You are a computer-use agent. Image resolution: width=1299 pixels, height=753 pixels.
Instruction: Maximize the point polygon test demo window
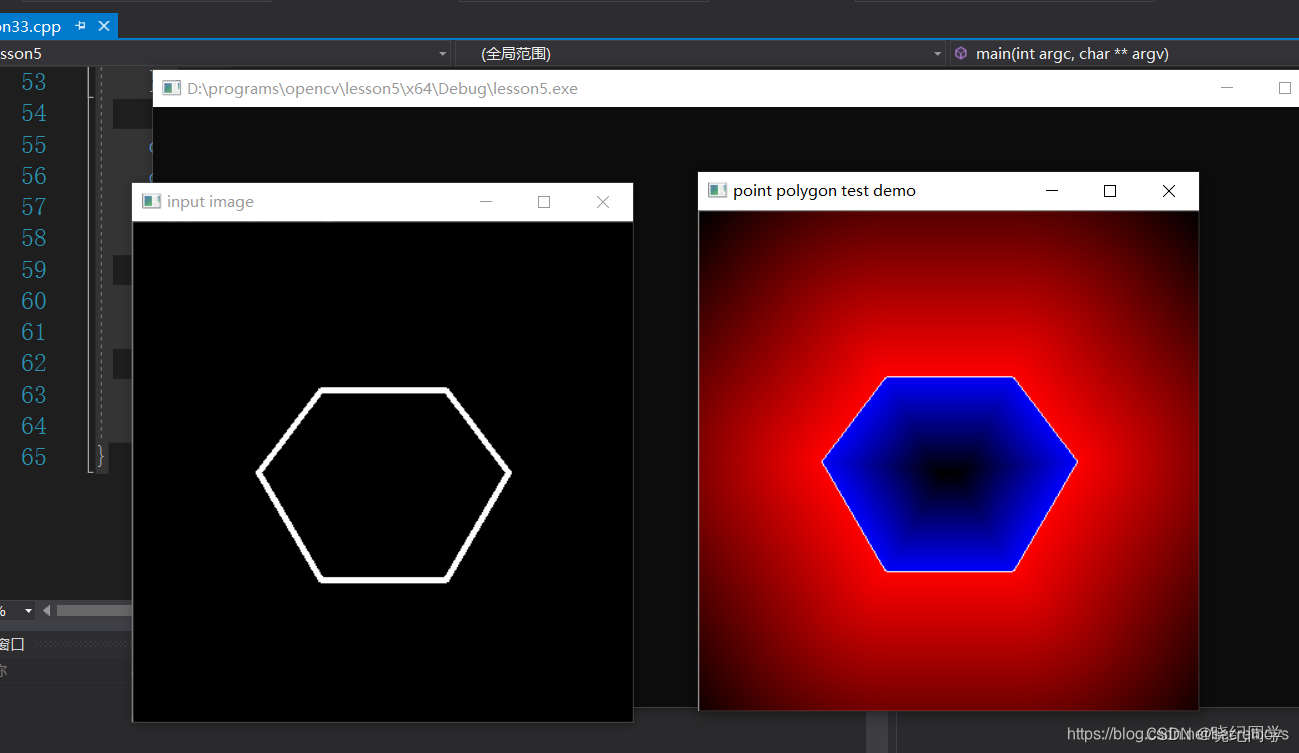tap(1110, 191)
